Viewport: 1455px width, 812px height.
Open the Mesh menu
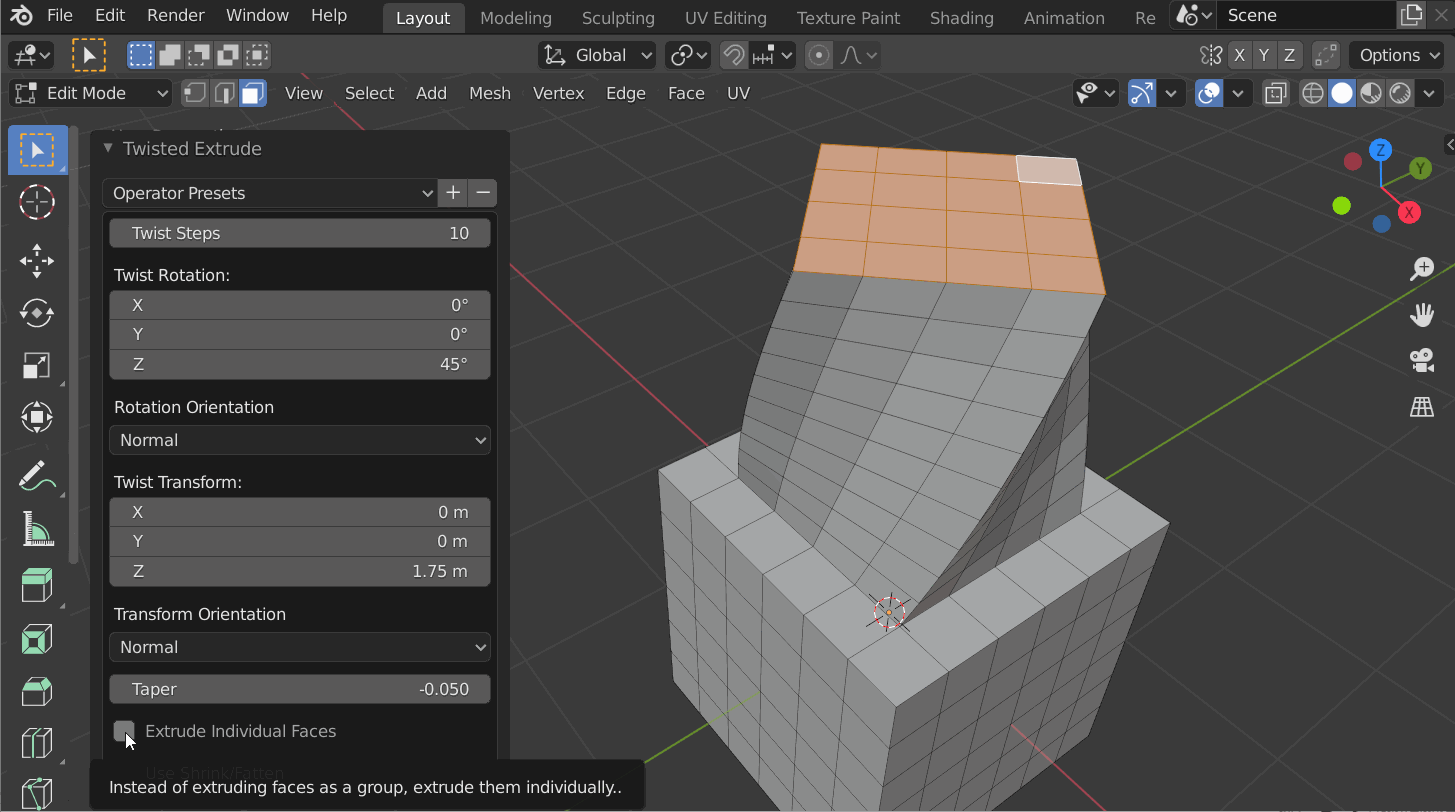pyautogui.click(x=490, y=93)
